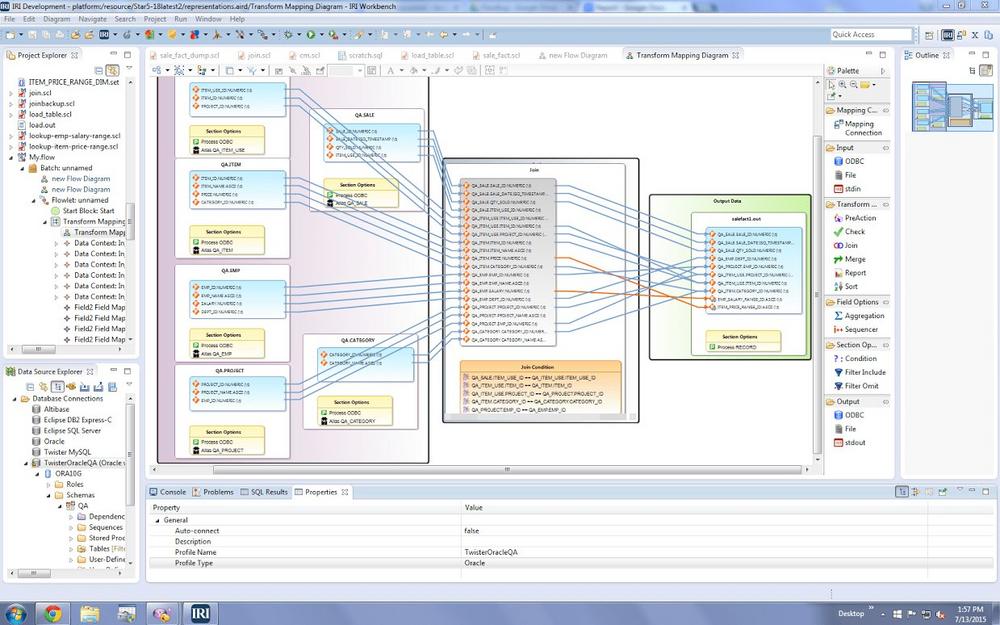Open the Navigate menu
Image resolution: width=1000 pixels, height=625 pixels.
click(92, 19)
